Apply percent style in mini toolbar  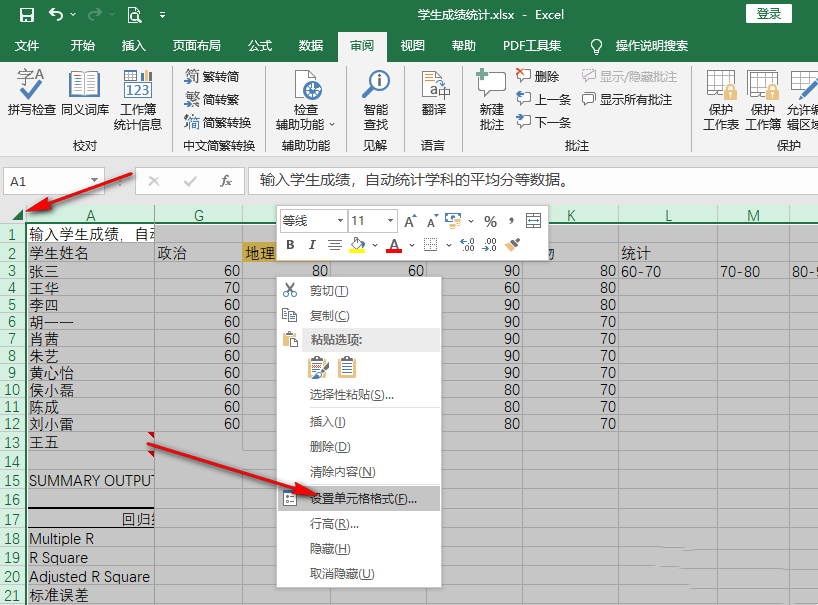[490, 221]
